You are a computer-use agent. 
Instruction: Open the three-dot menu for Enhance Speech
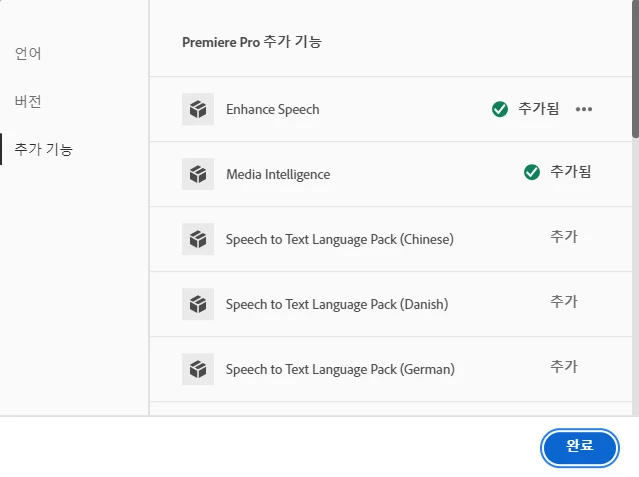[584, 109]
